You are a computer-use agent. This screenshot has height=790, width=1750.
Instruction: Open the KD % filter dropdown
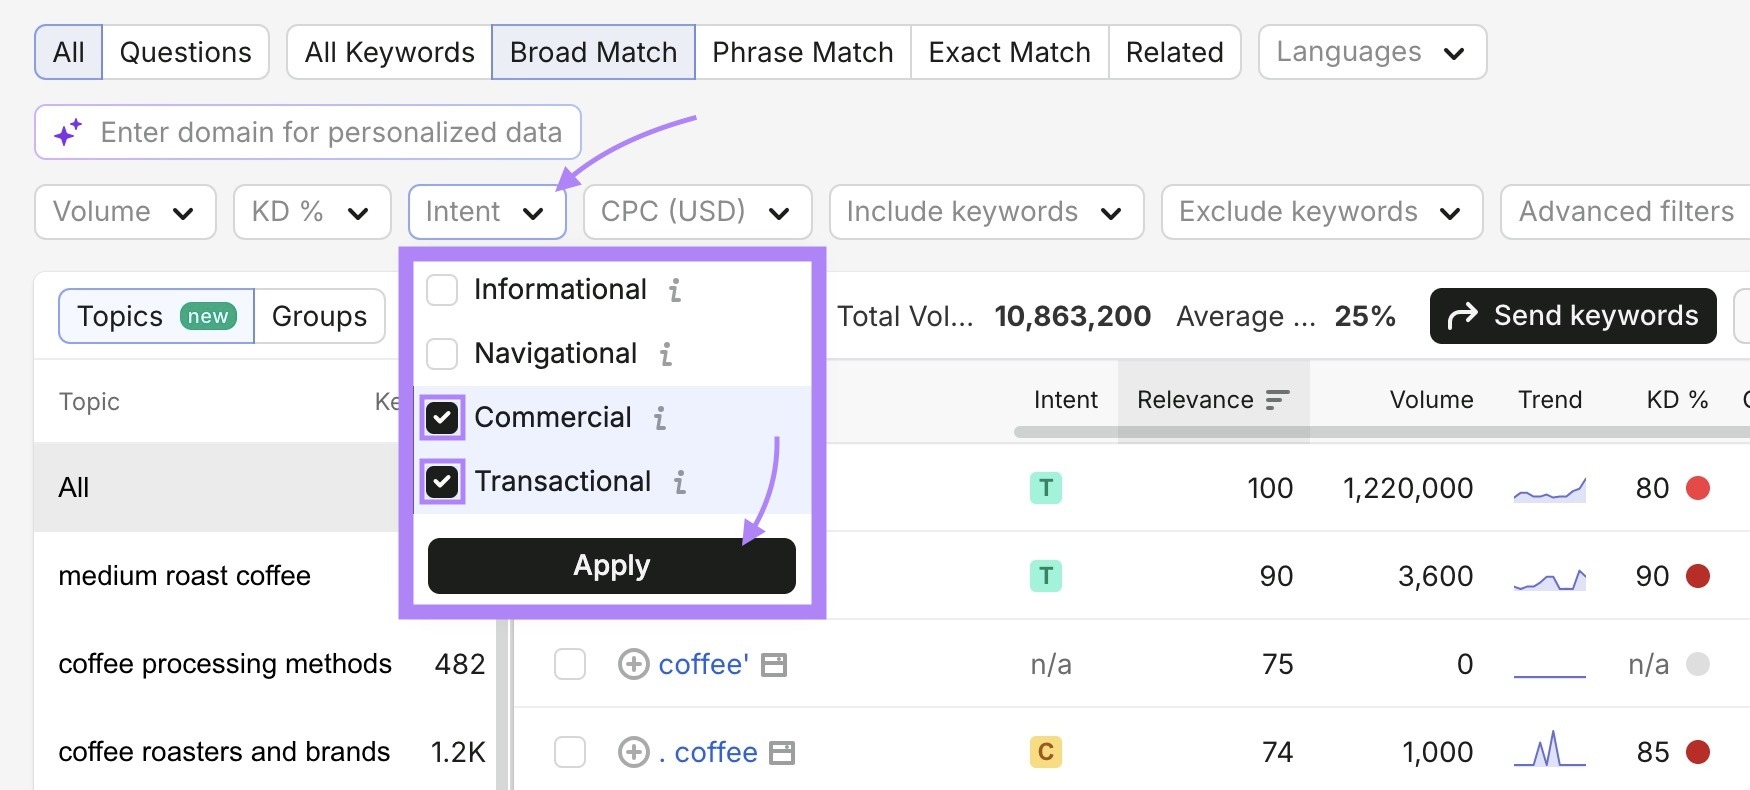(312, 212)
